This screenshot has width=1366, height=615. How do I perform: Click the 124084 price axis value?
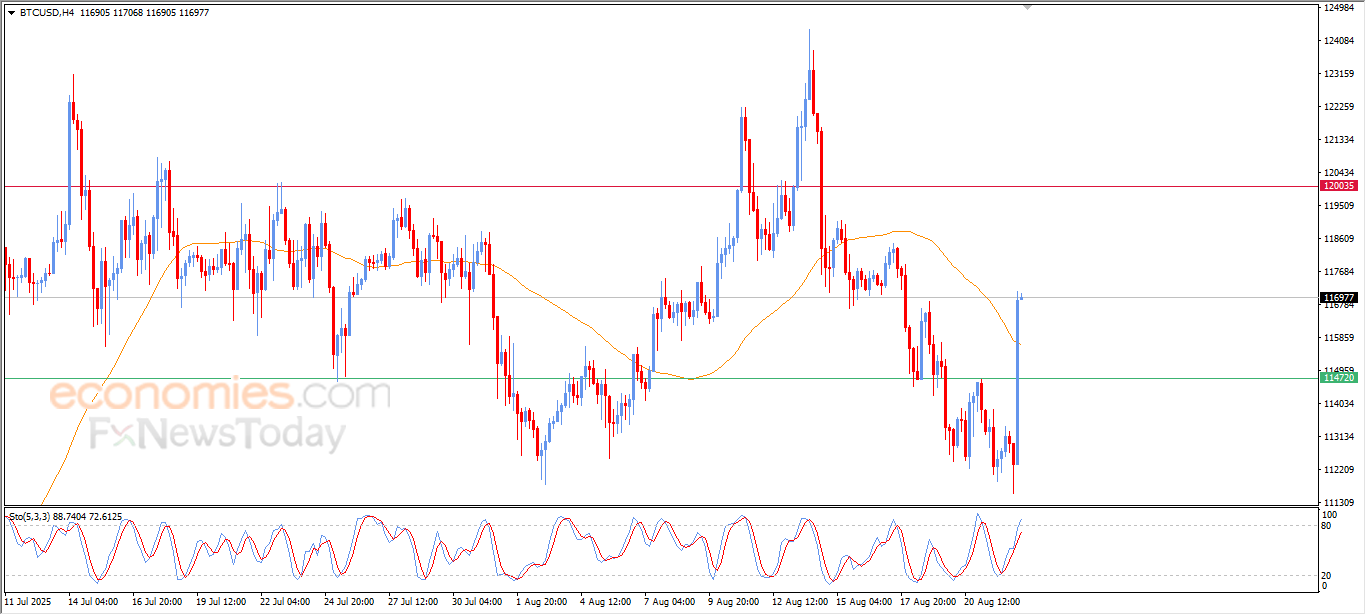pos(1339,41)
